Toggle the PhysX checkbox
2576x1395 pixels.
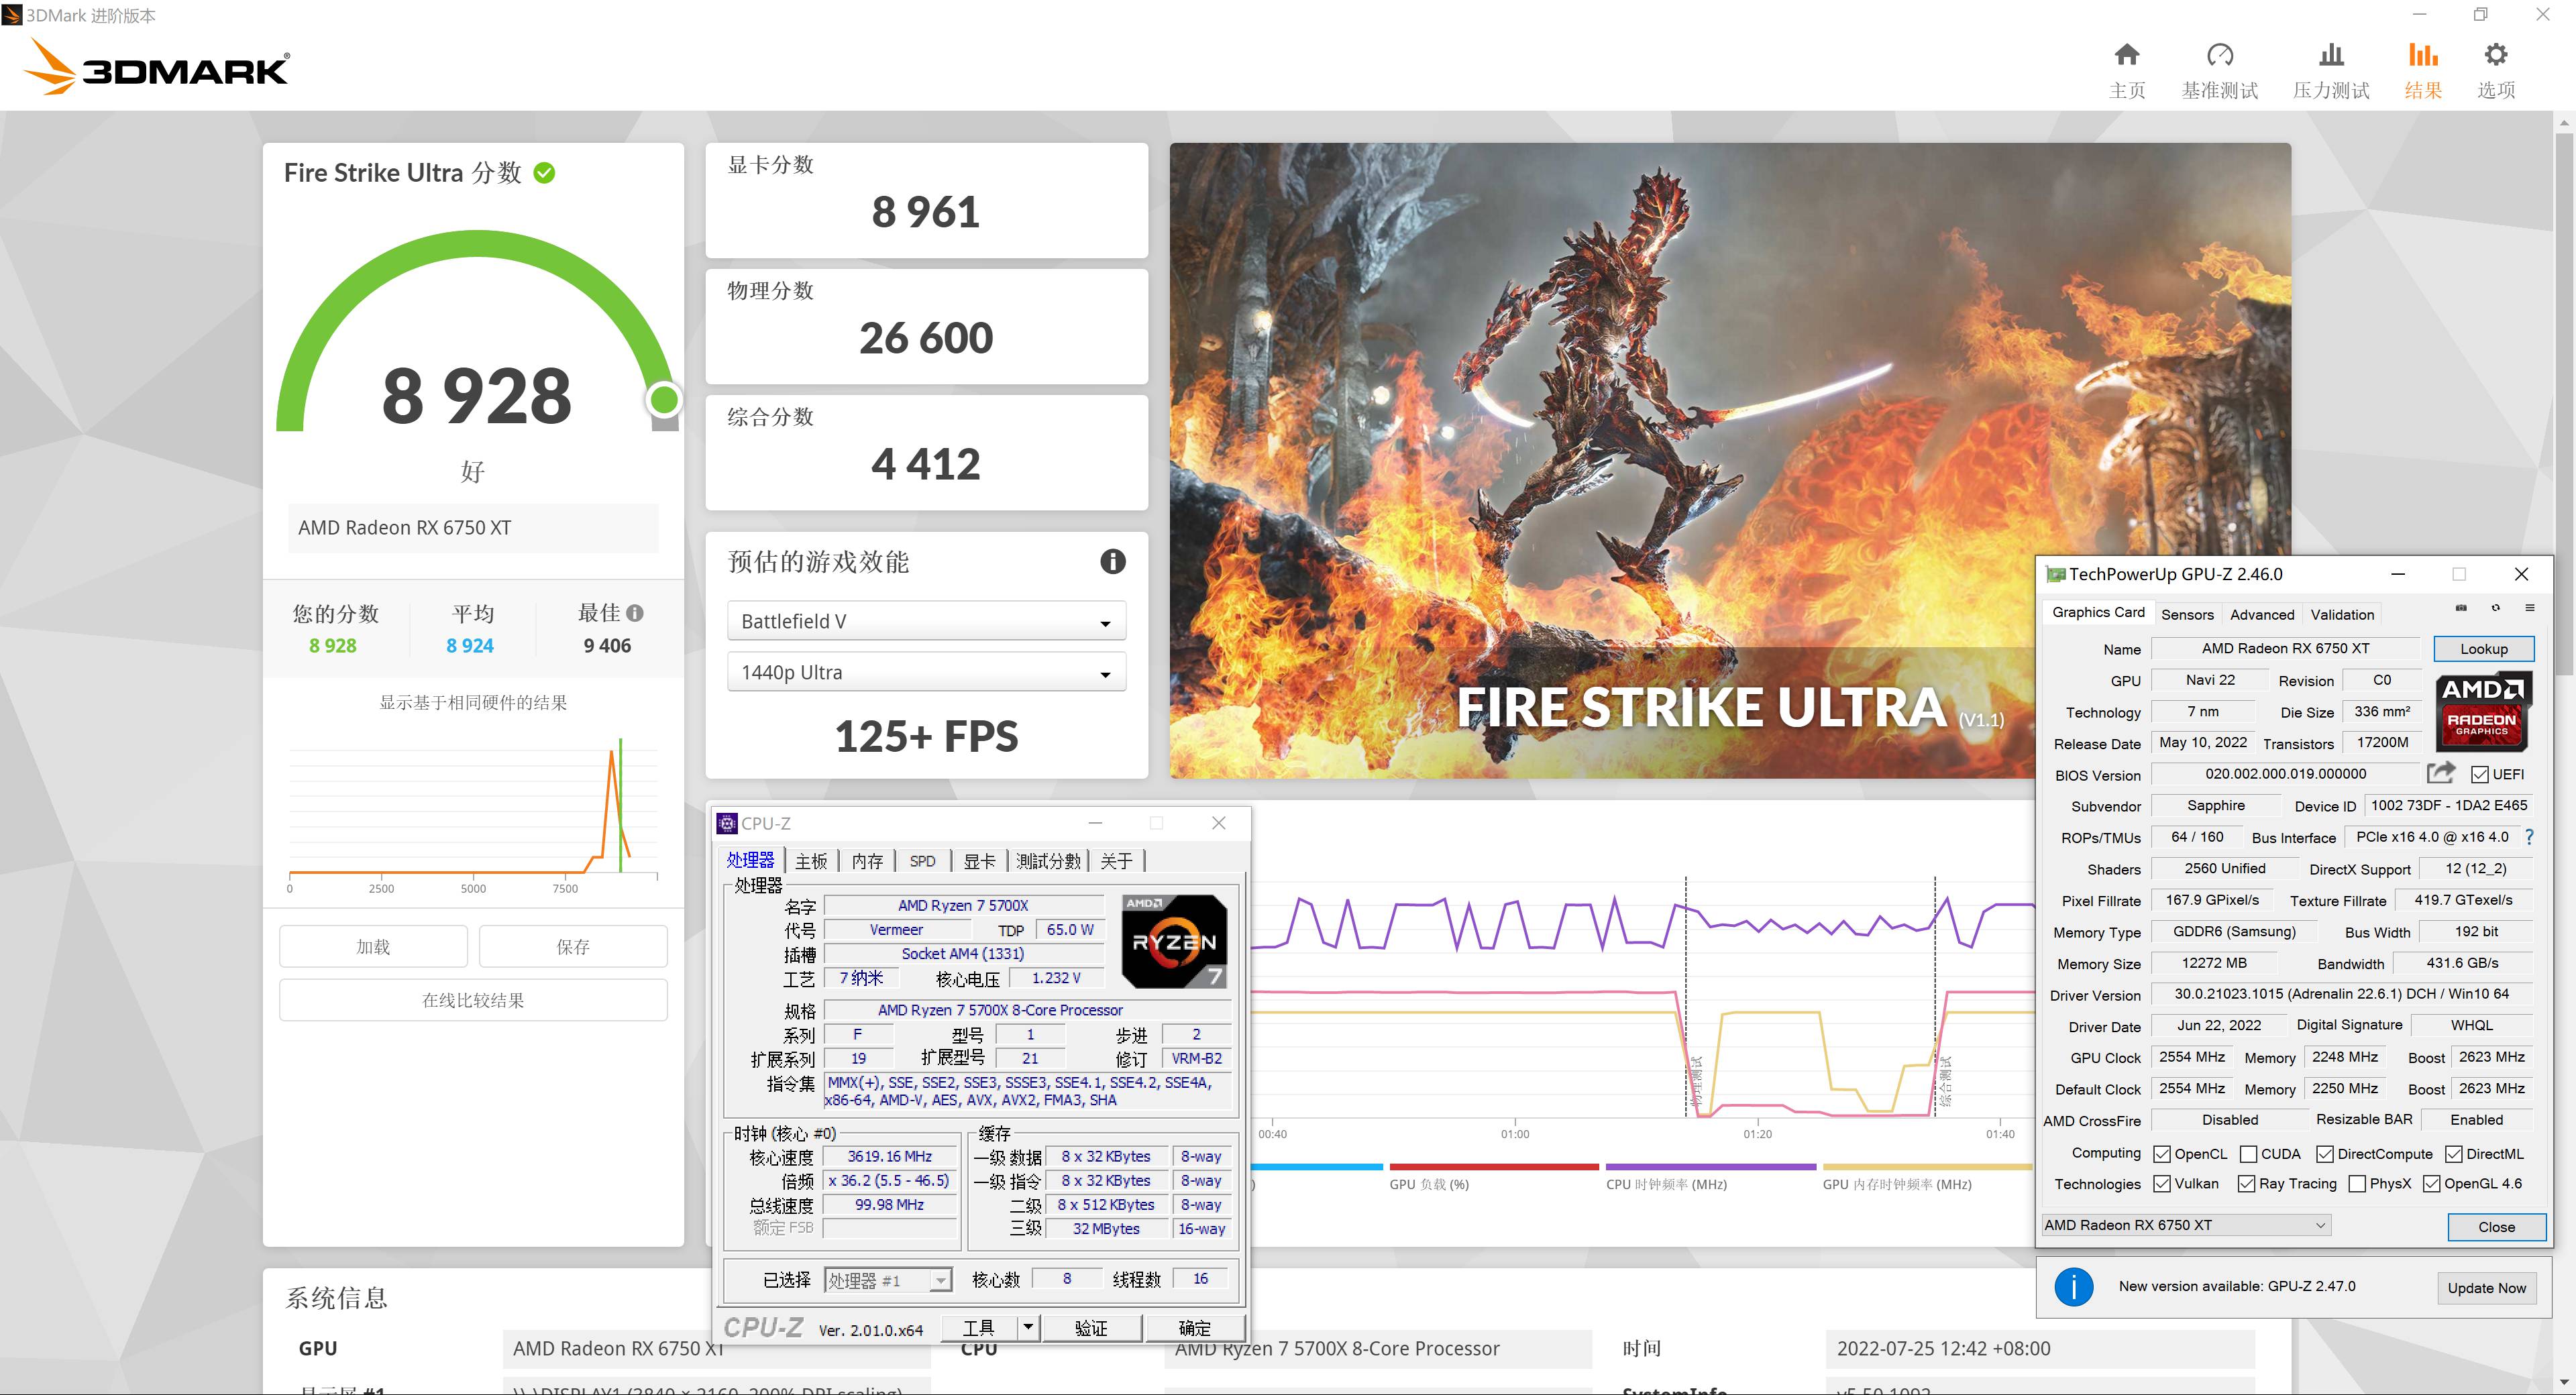click(x=2357, y=1184)
